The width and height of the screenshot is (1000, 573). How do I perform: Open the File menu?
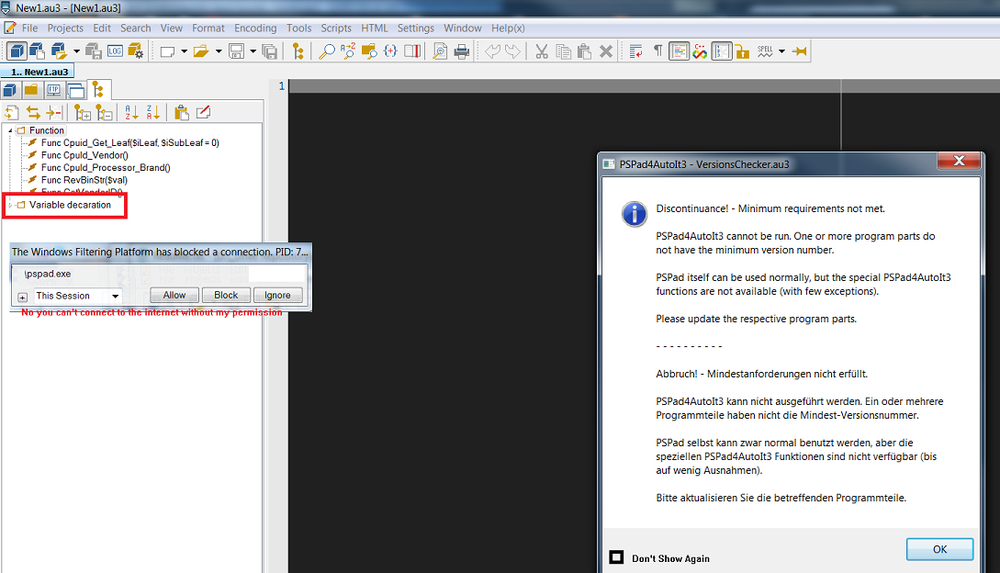click(x=29, y=28)
